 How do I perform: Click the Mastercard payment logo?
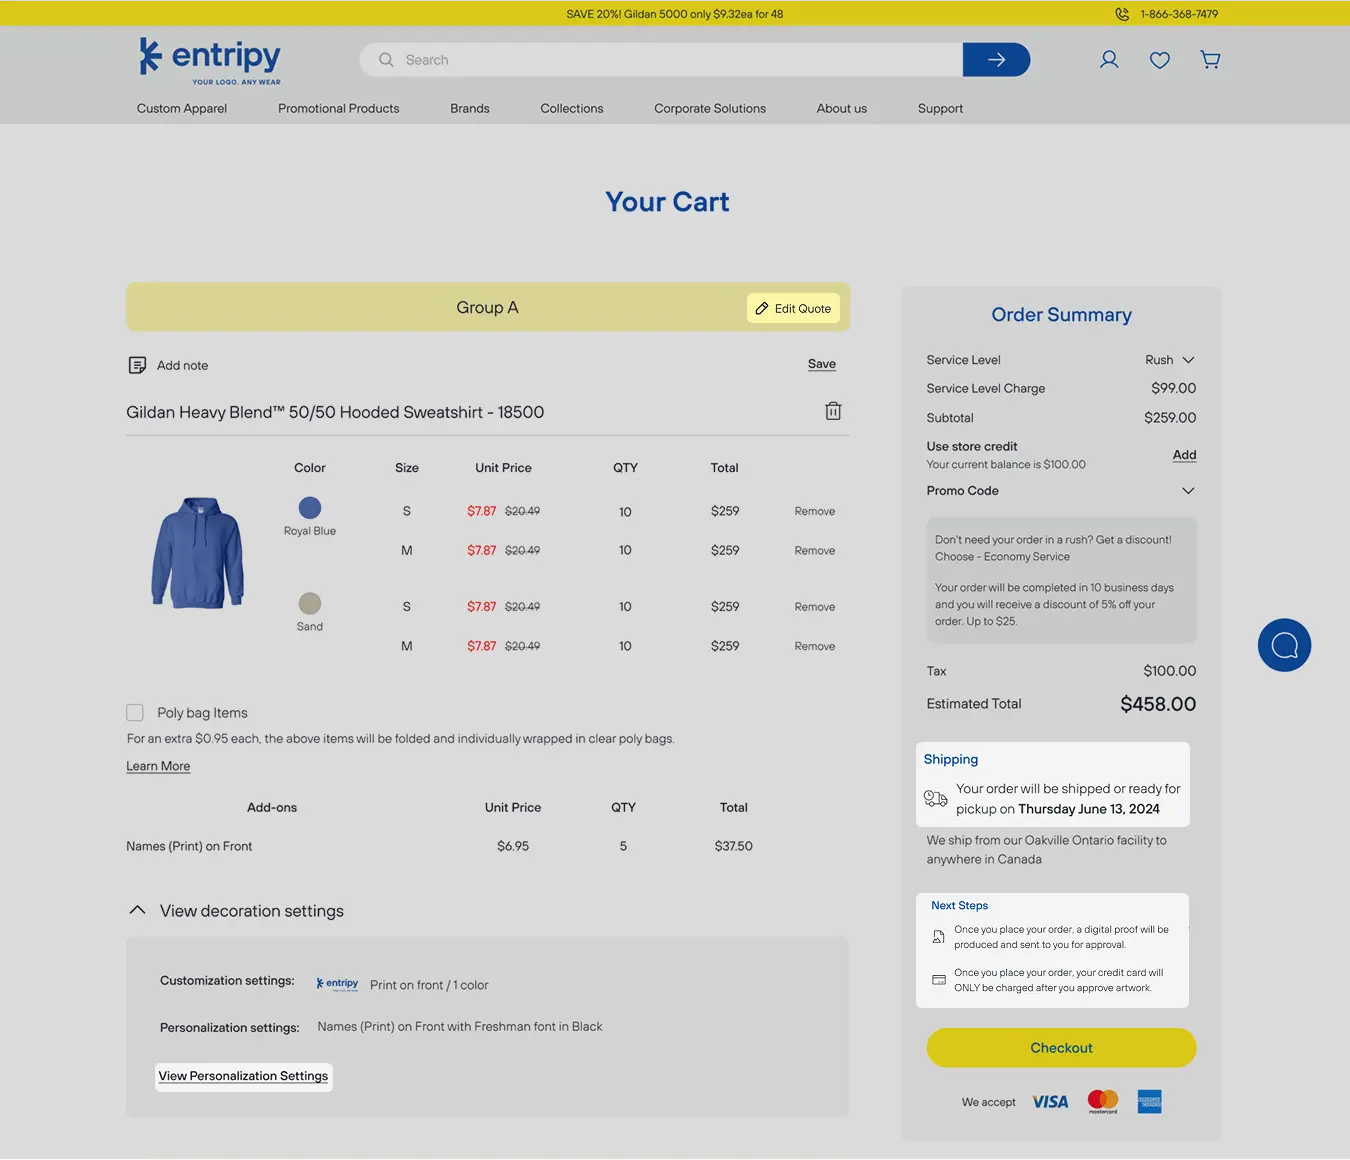(1103, 1101)
